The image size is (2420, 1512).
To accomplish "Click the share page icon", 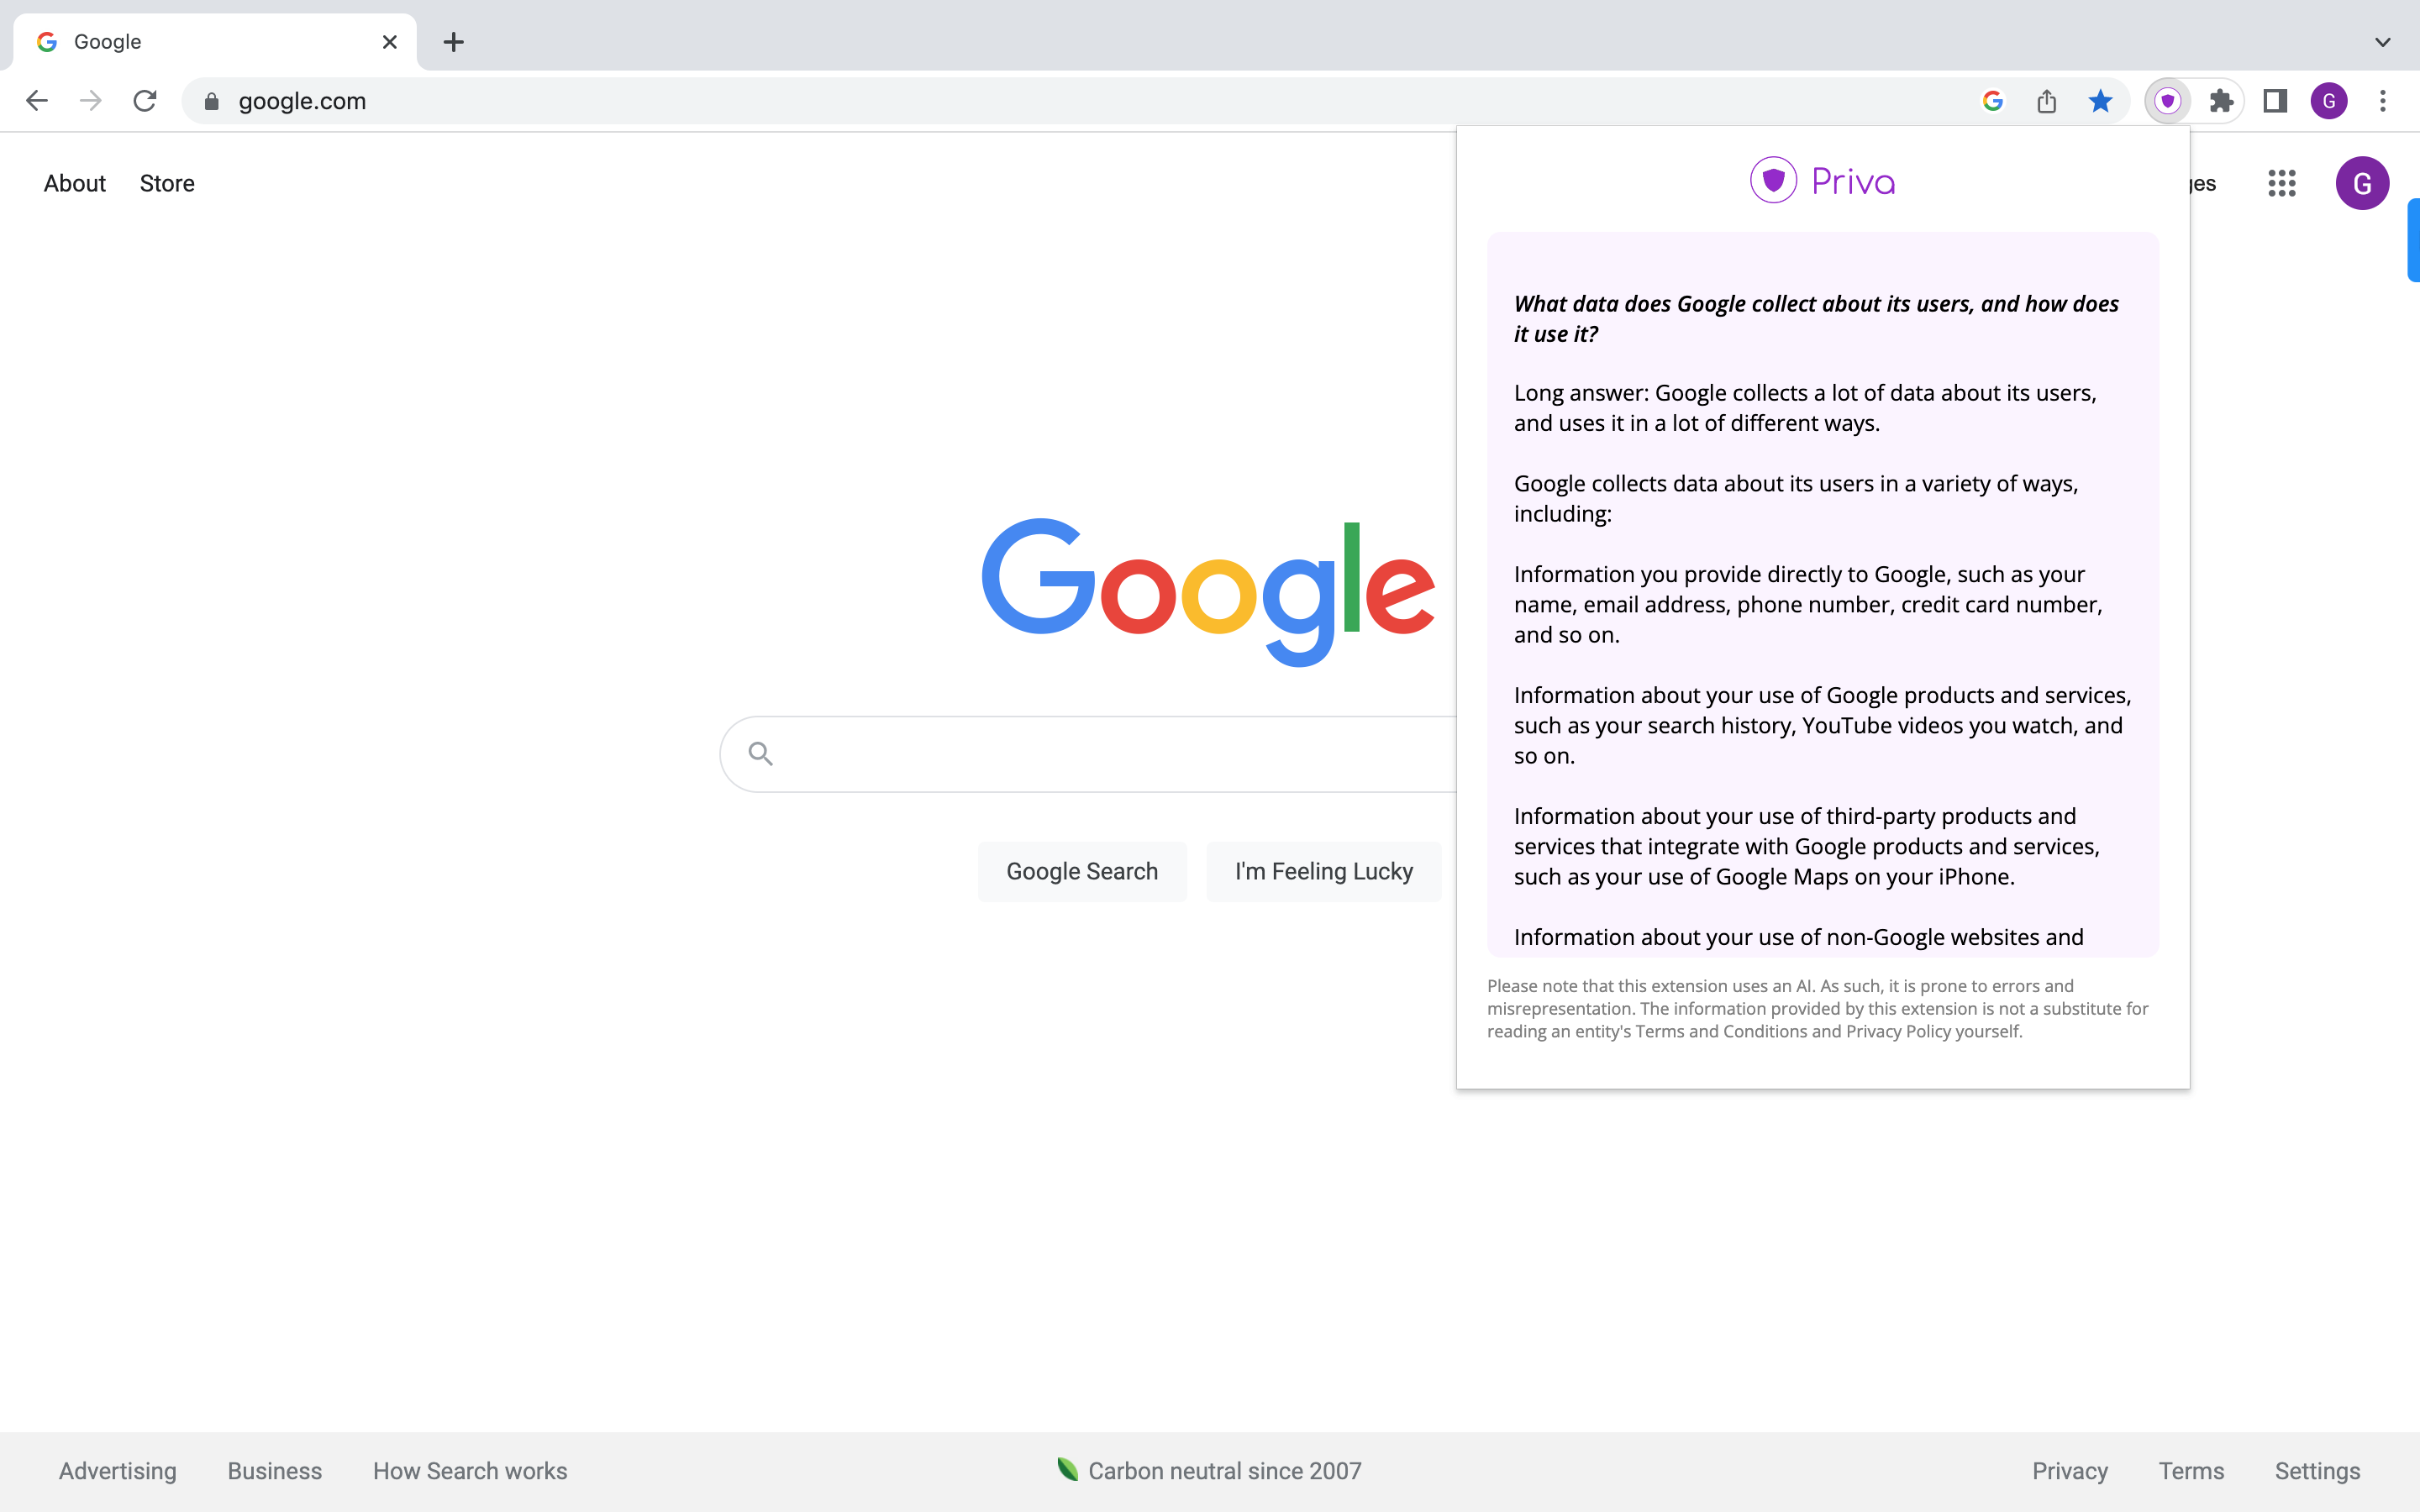I will [x=2046, y=101].
